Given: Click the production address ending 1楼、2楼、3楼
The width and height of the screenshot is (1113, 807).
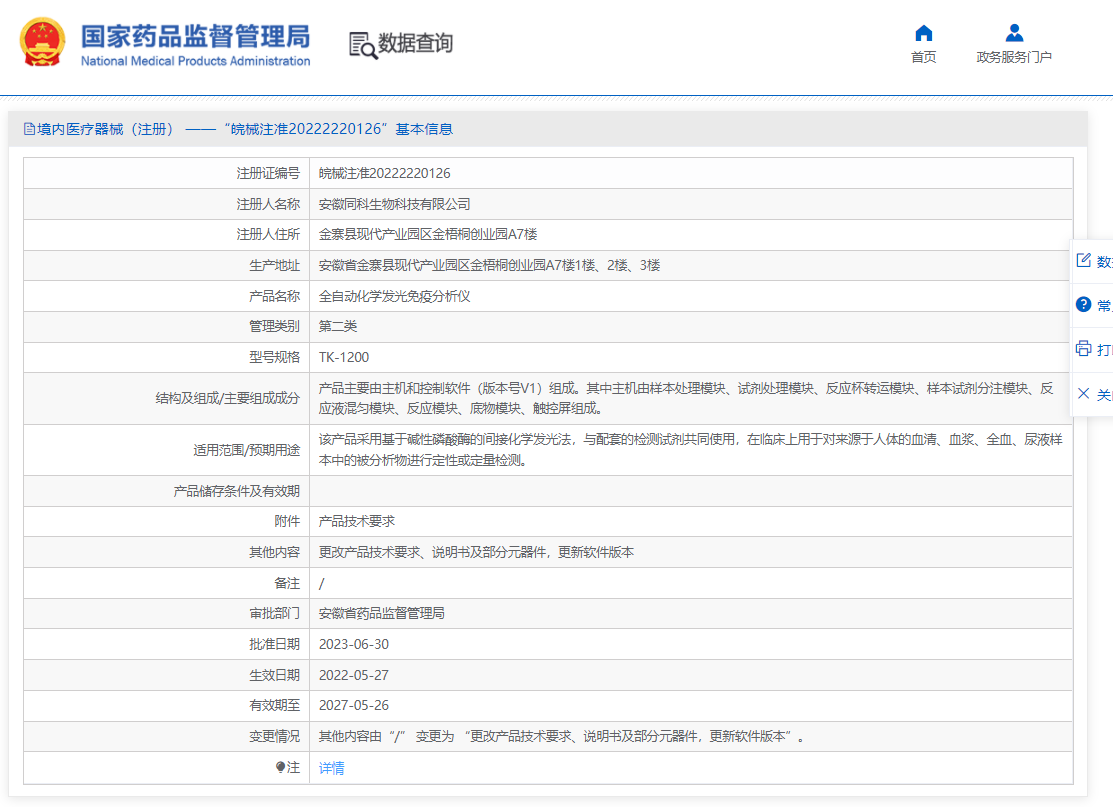Looking at the screenshot, I should (x=490, y=265).
